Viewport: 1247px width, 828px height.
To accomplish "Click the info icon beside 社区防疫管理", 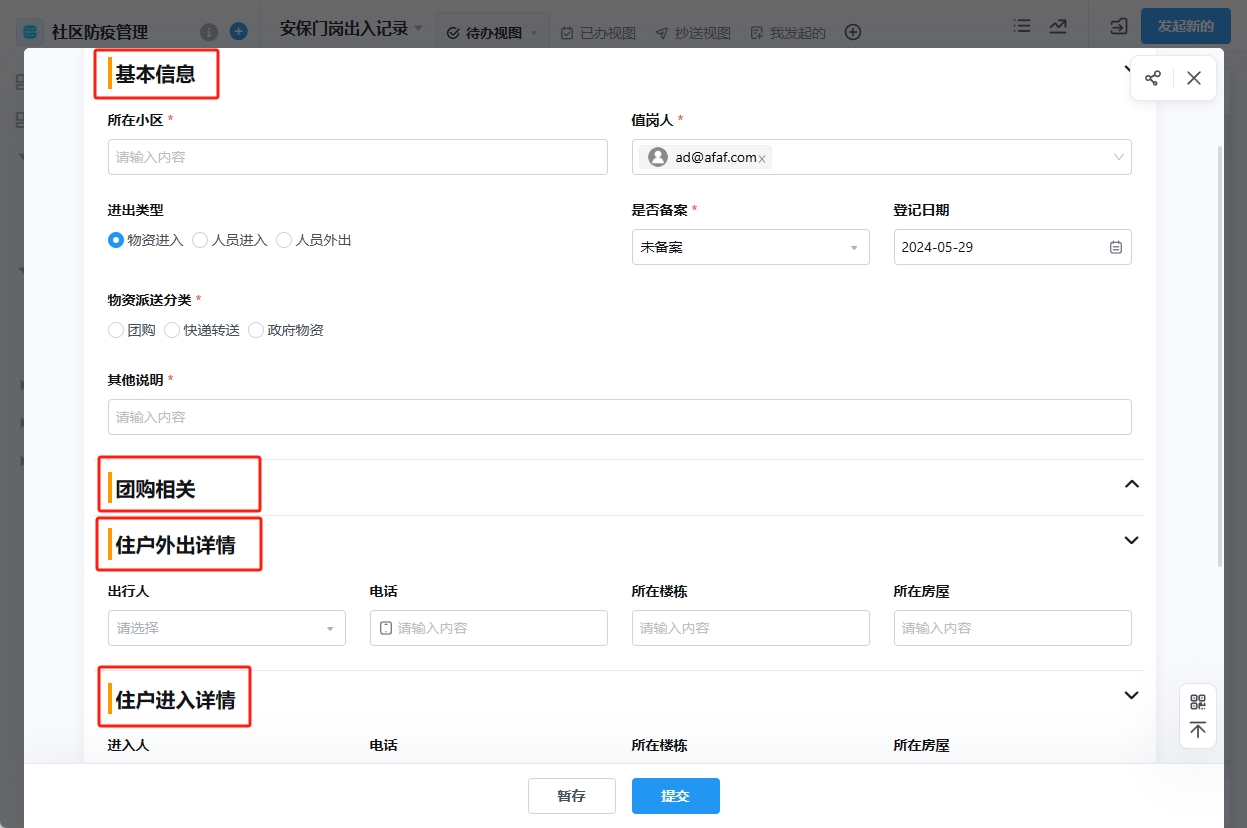I will tap(209, 31).
